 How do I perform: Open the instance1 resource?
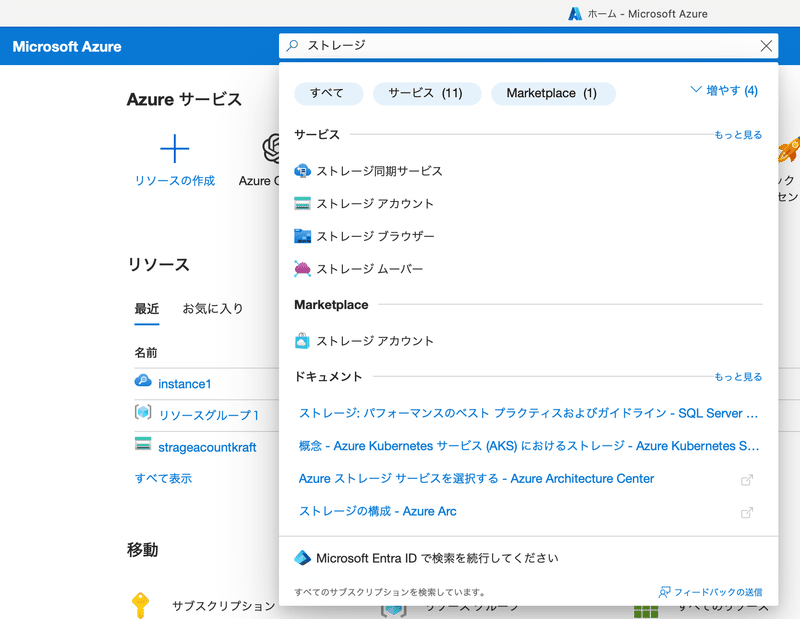coord(185,384)
